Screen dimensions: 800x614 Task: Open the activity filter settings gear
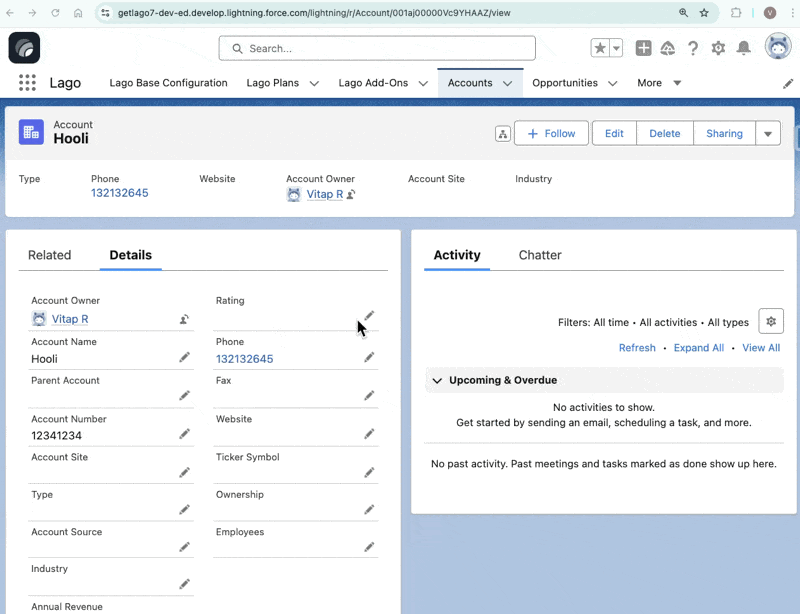pyautogui.click(x=771, y=322)
